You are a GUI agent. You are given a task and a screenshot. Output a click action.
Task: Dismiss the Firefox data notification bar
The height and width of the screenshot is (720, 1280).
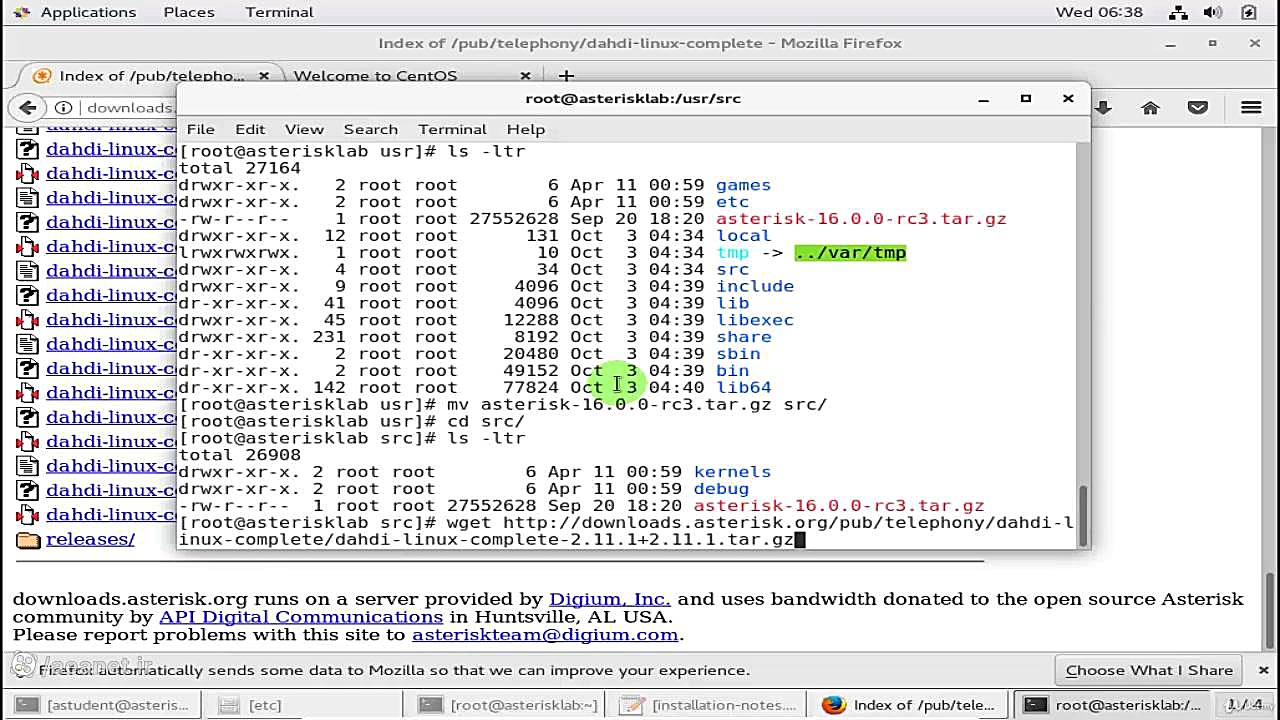(x=1263, y=670)
